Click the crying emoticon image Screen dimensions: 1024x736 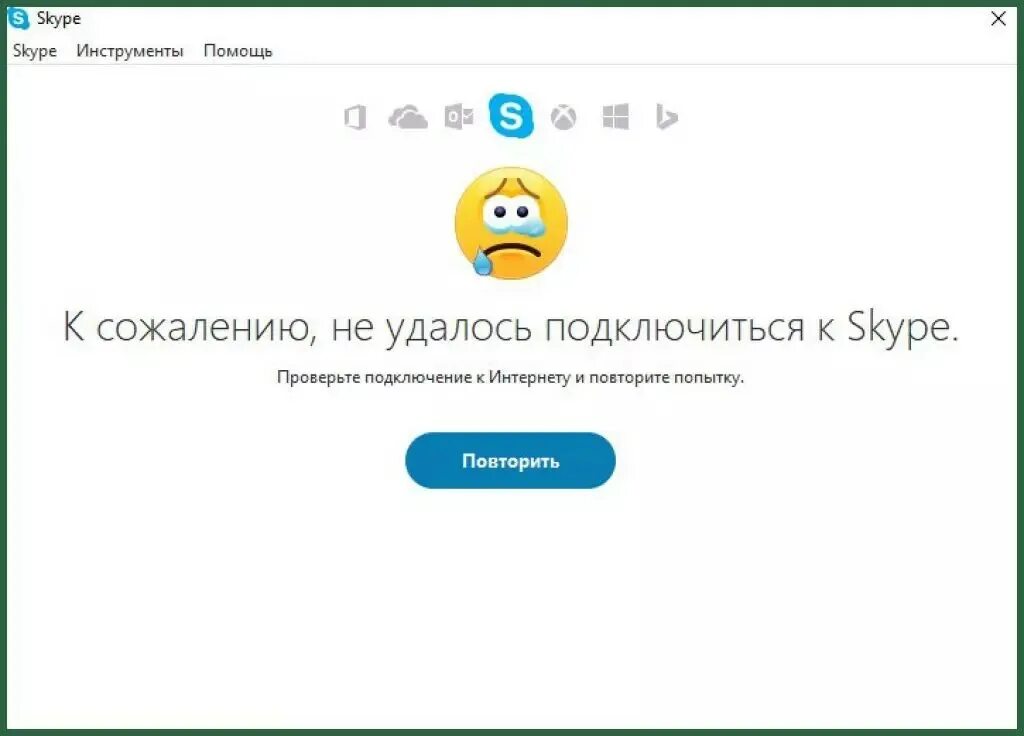(x=511, y=223)
